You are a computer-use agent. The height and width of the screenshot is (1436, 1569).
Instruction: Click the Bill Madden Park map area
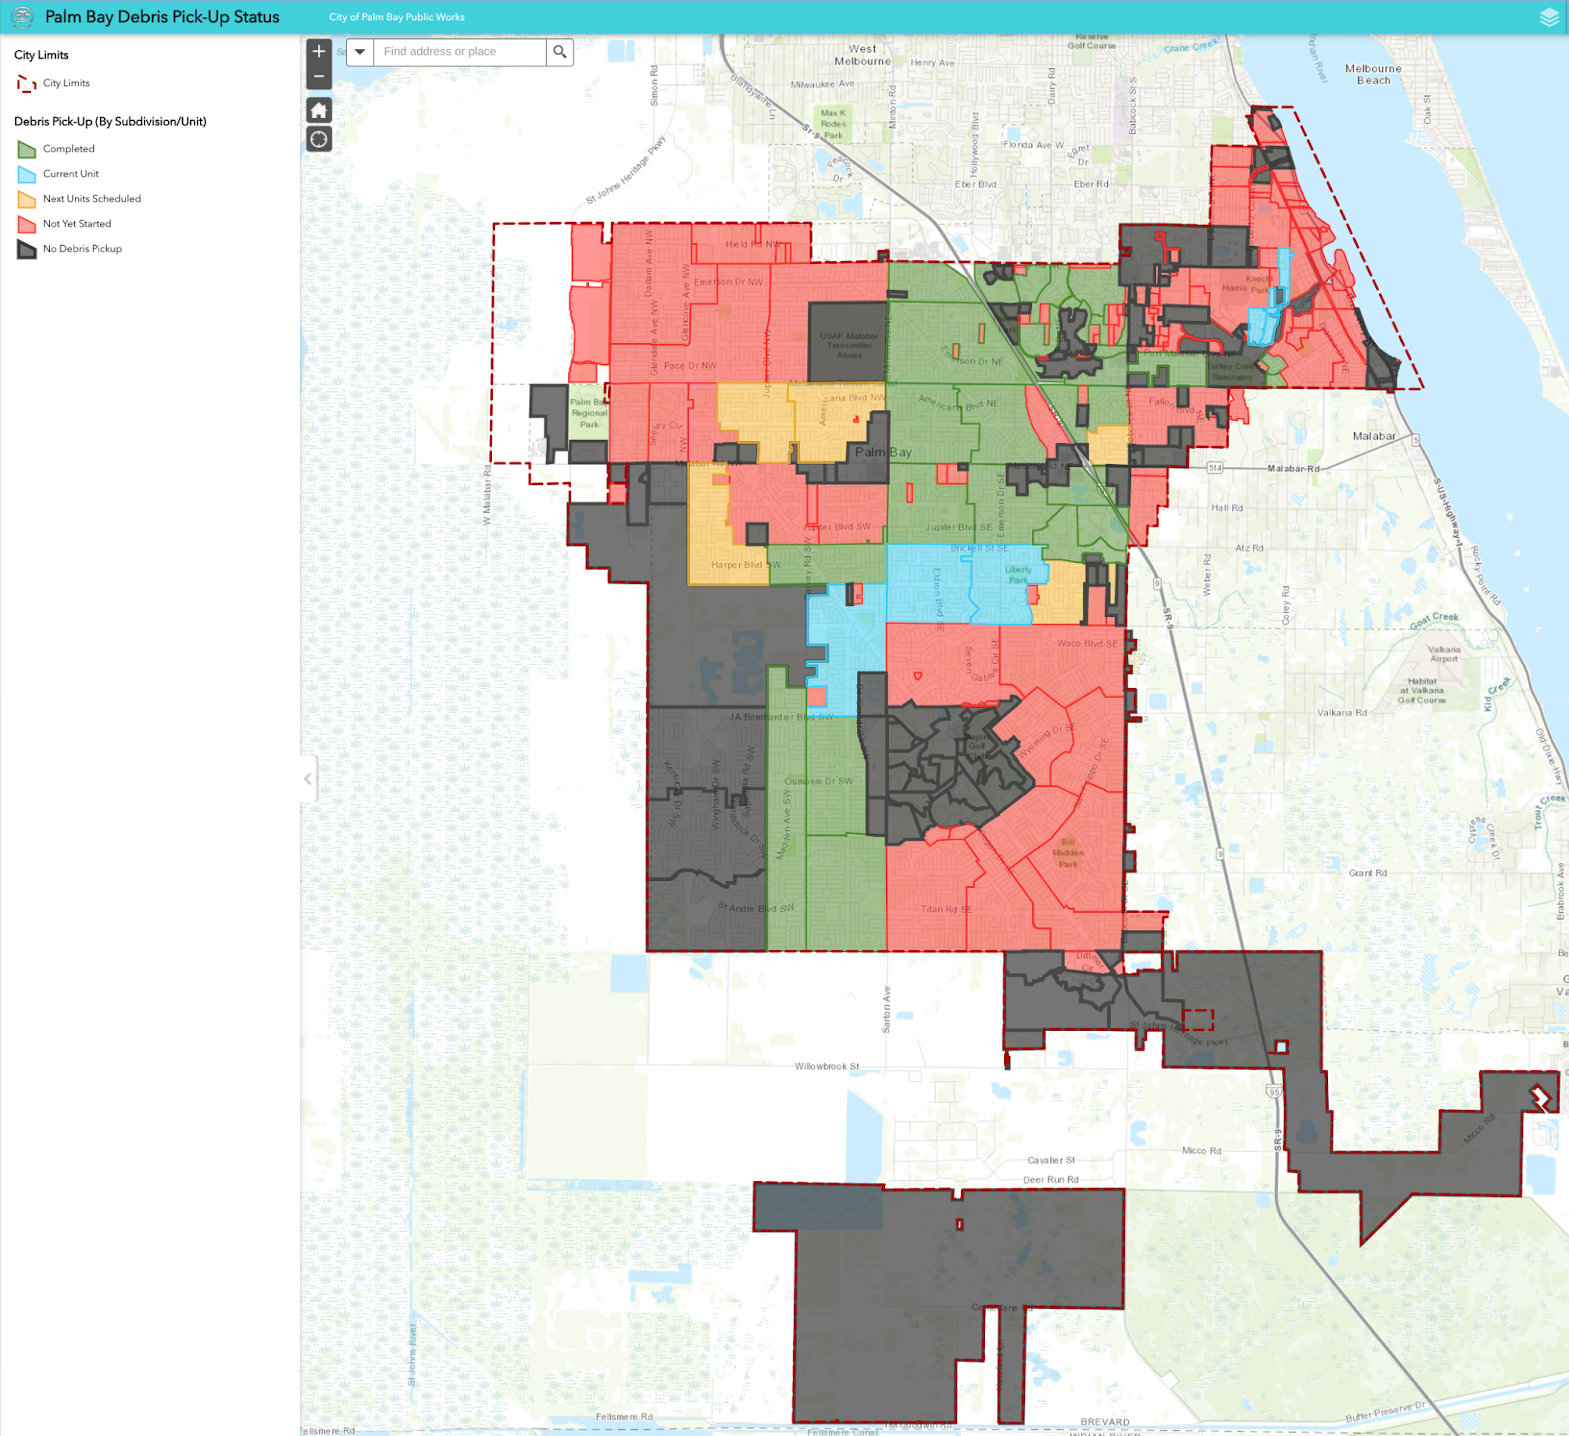(1068, 853)
